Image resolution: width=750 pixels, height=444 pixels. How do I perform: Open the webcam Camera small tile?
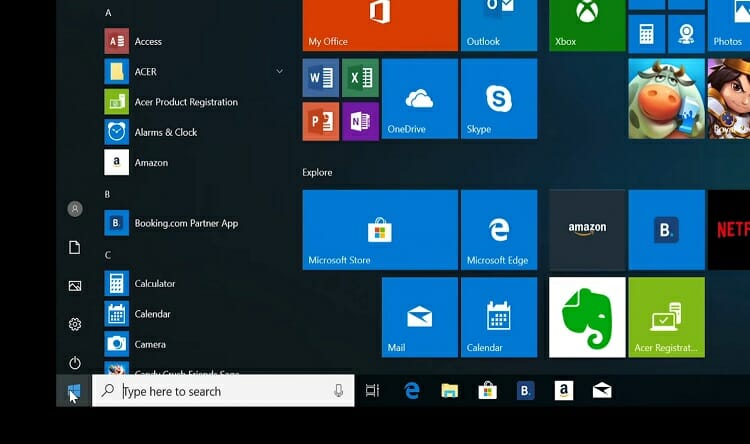686,34
